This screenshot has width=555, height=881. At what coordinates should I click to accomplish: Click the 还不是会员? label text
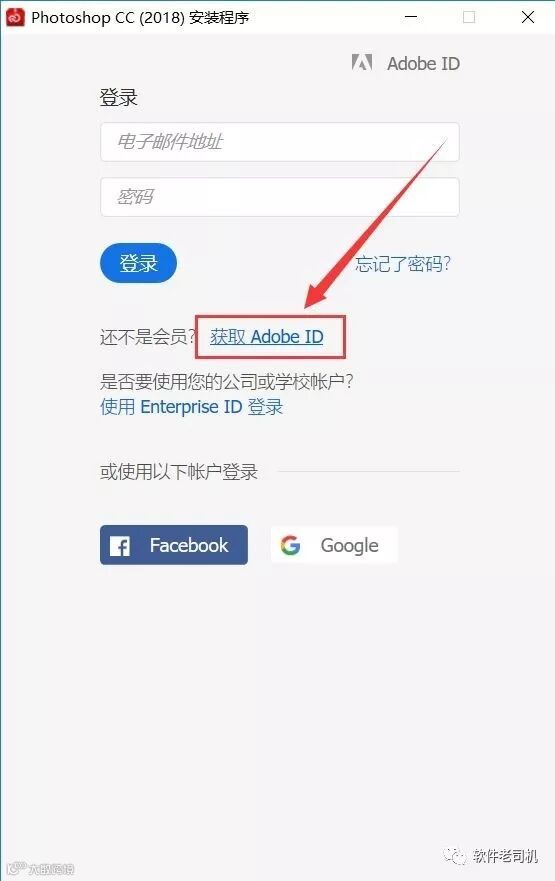coord(148,337)
